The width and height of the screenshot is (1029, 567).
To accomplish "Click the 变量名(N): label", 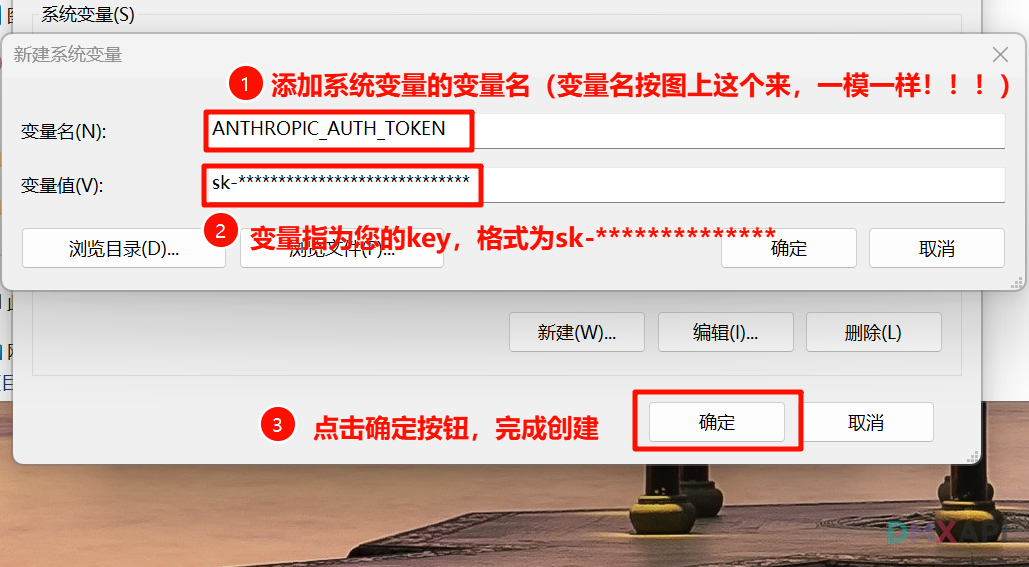I will pyautogui.click(x=63, y=132).
